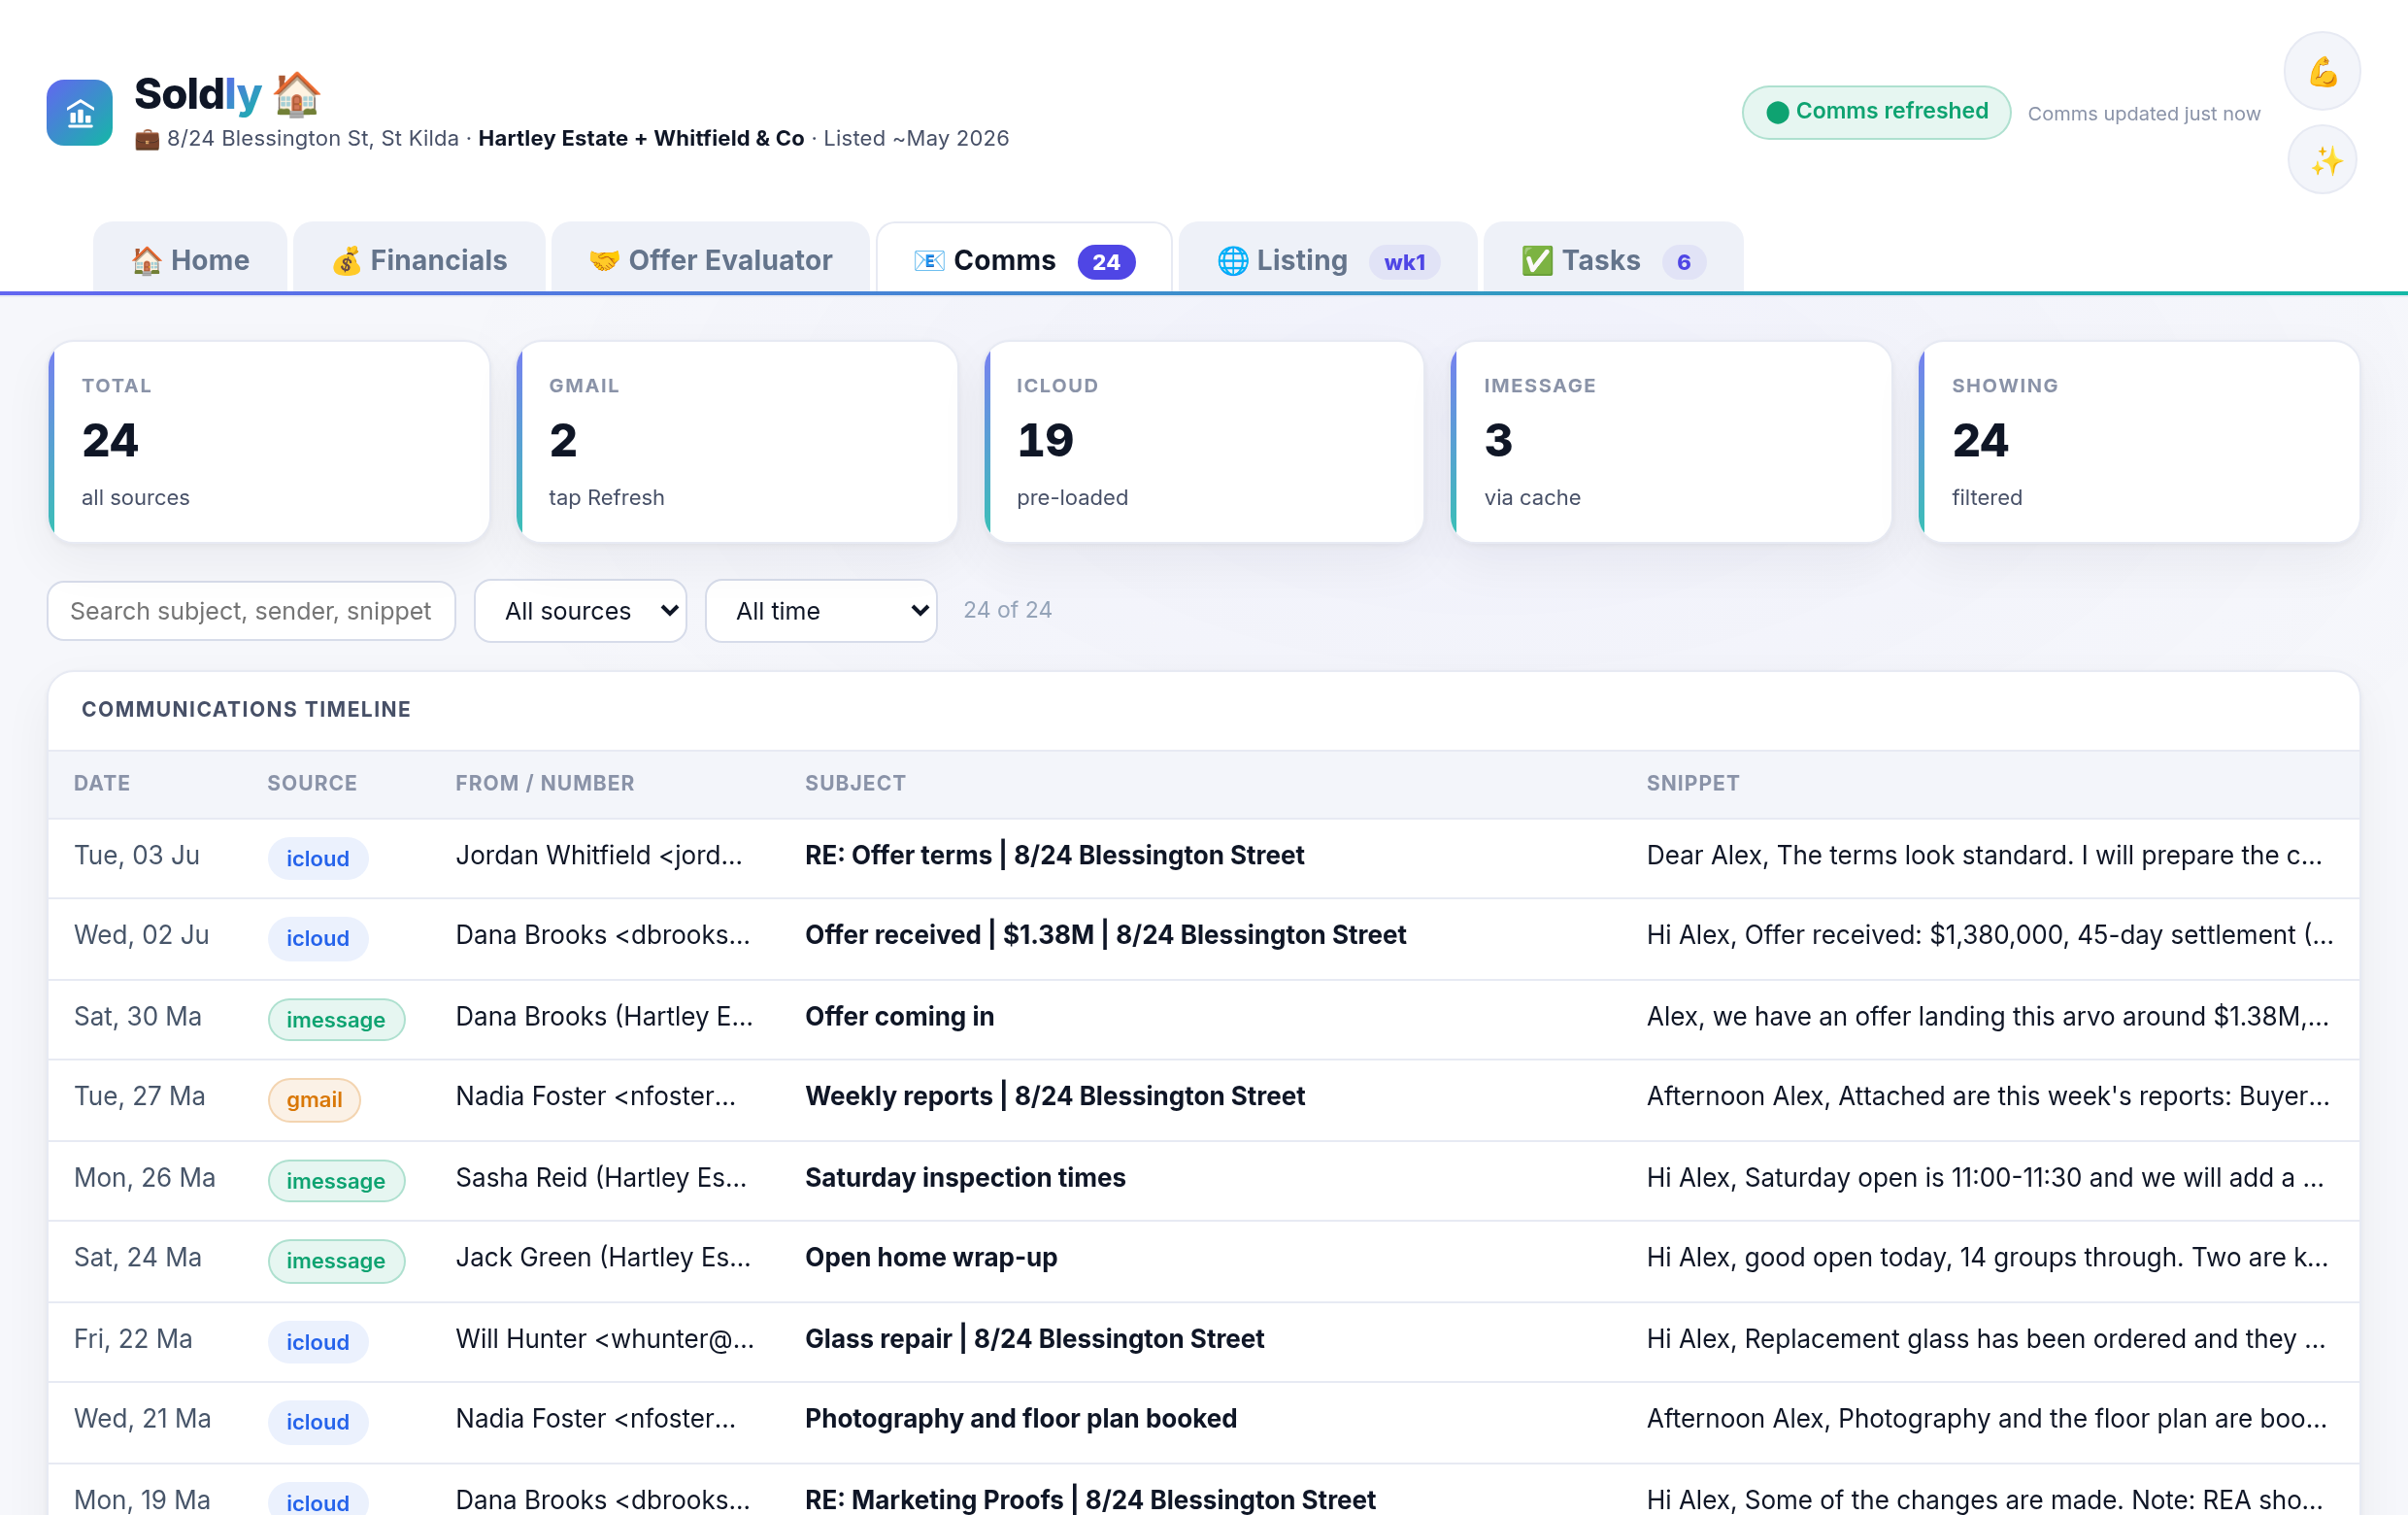Viewport: 2408px width, 1515px height.
Task: Click icloud tag in the Fri, 22 Ma row
Action: click(318, 1342)
